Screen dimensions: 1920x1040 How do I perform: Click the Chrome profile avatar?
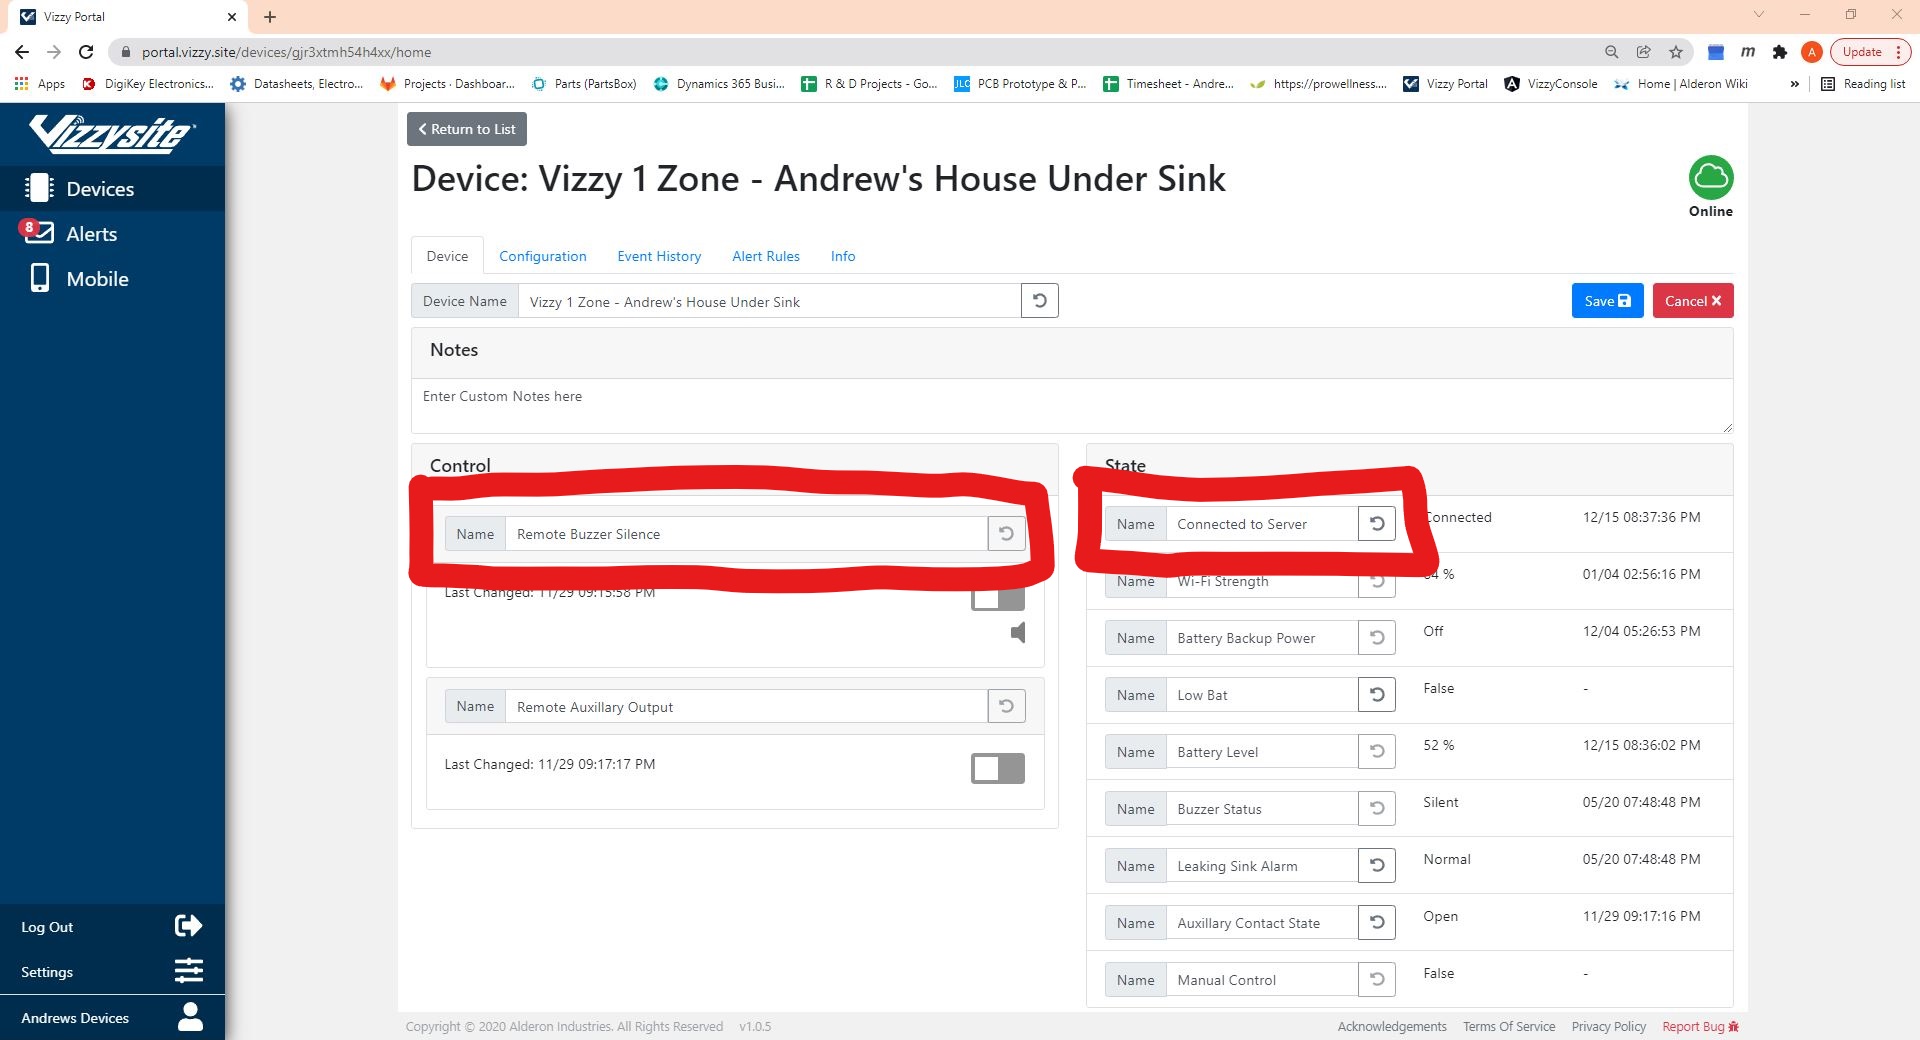click(x=1812, y=52)
